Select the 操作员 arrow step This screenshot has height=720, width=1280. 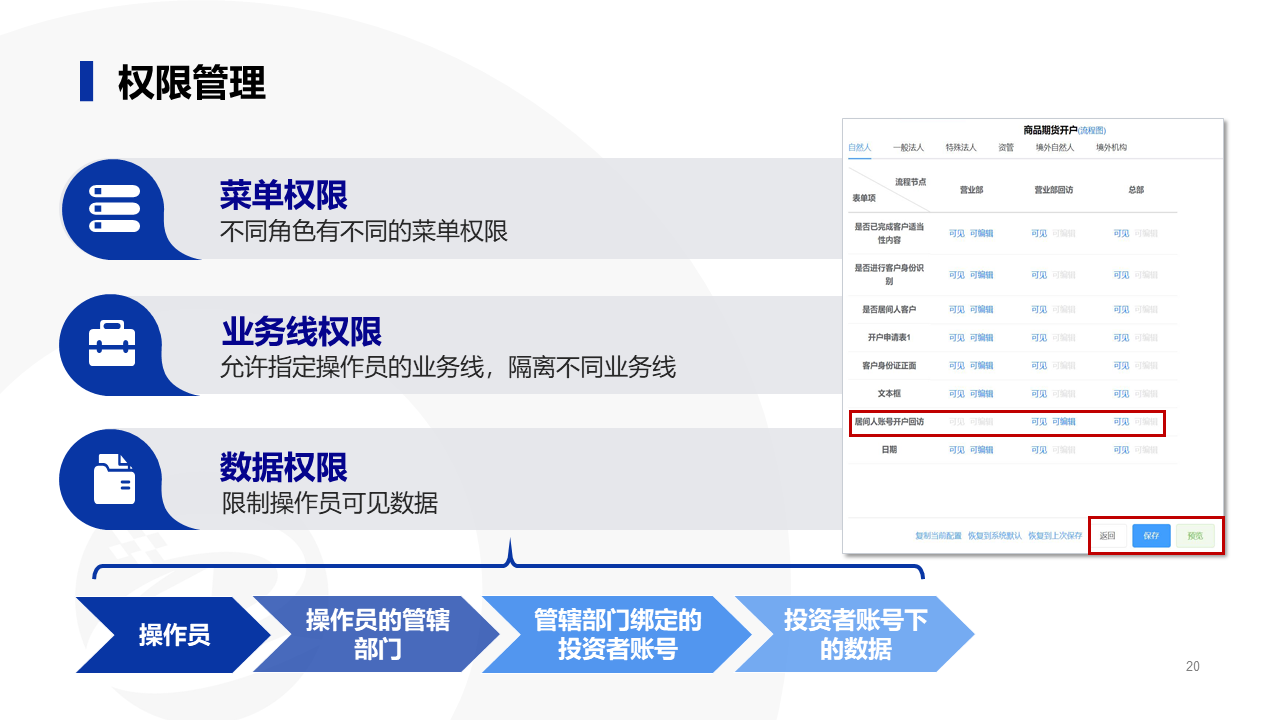pyautogui.click(x=174, y=635)
